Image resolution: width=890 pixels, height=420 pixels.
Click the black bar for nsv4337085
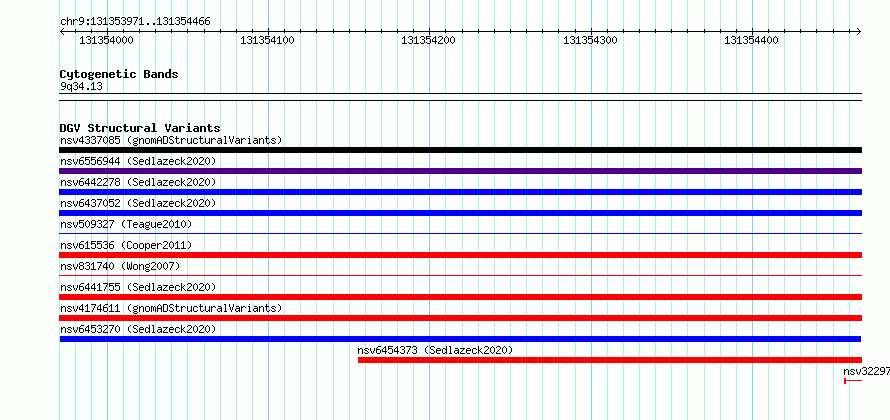click(460, 150)
